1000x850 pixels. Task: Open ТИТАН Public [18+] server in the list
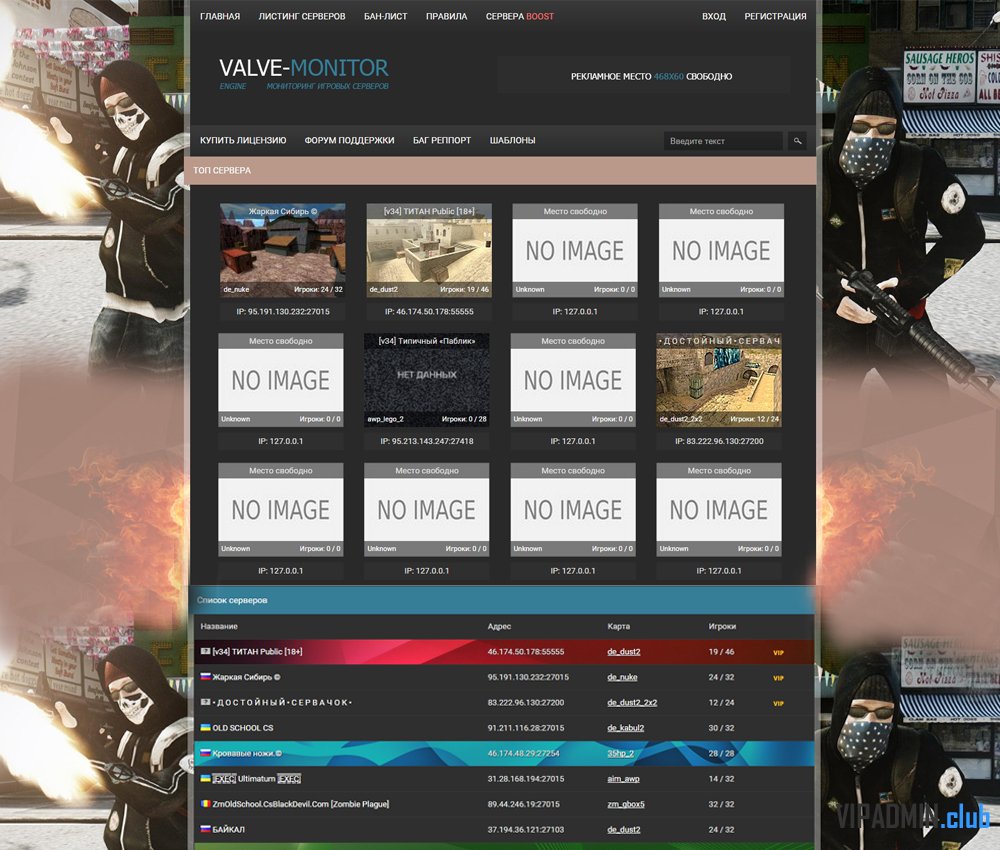[x=258, y=652]
